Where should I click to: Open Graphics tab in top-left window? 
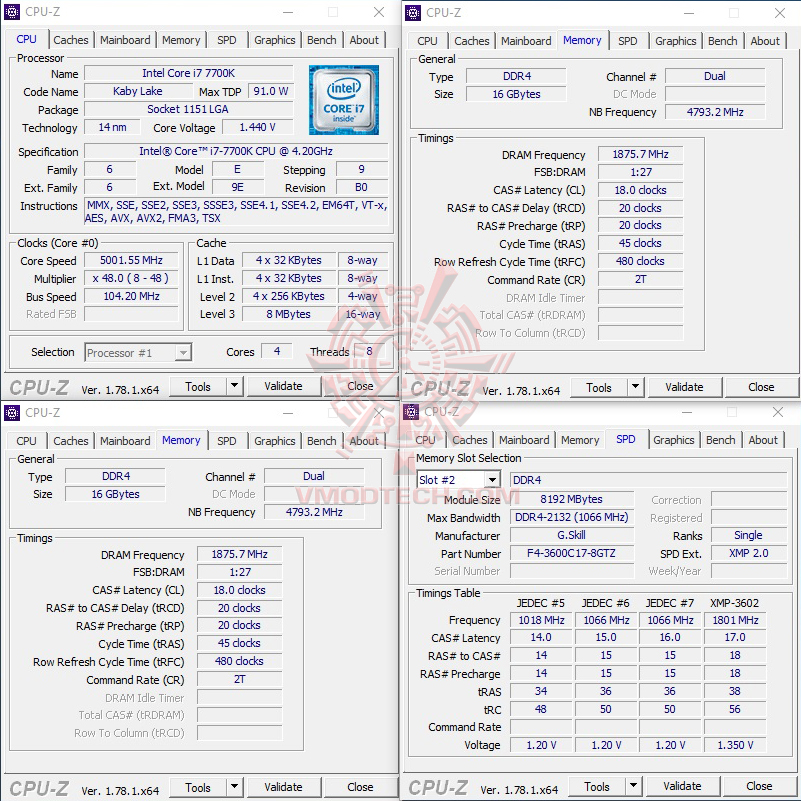pos(274,40)
